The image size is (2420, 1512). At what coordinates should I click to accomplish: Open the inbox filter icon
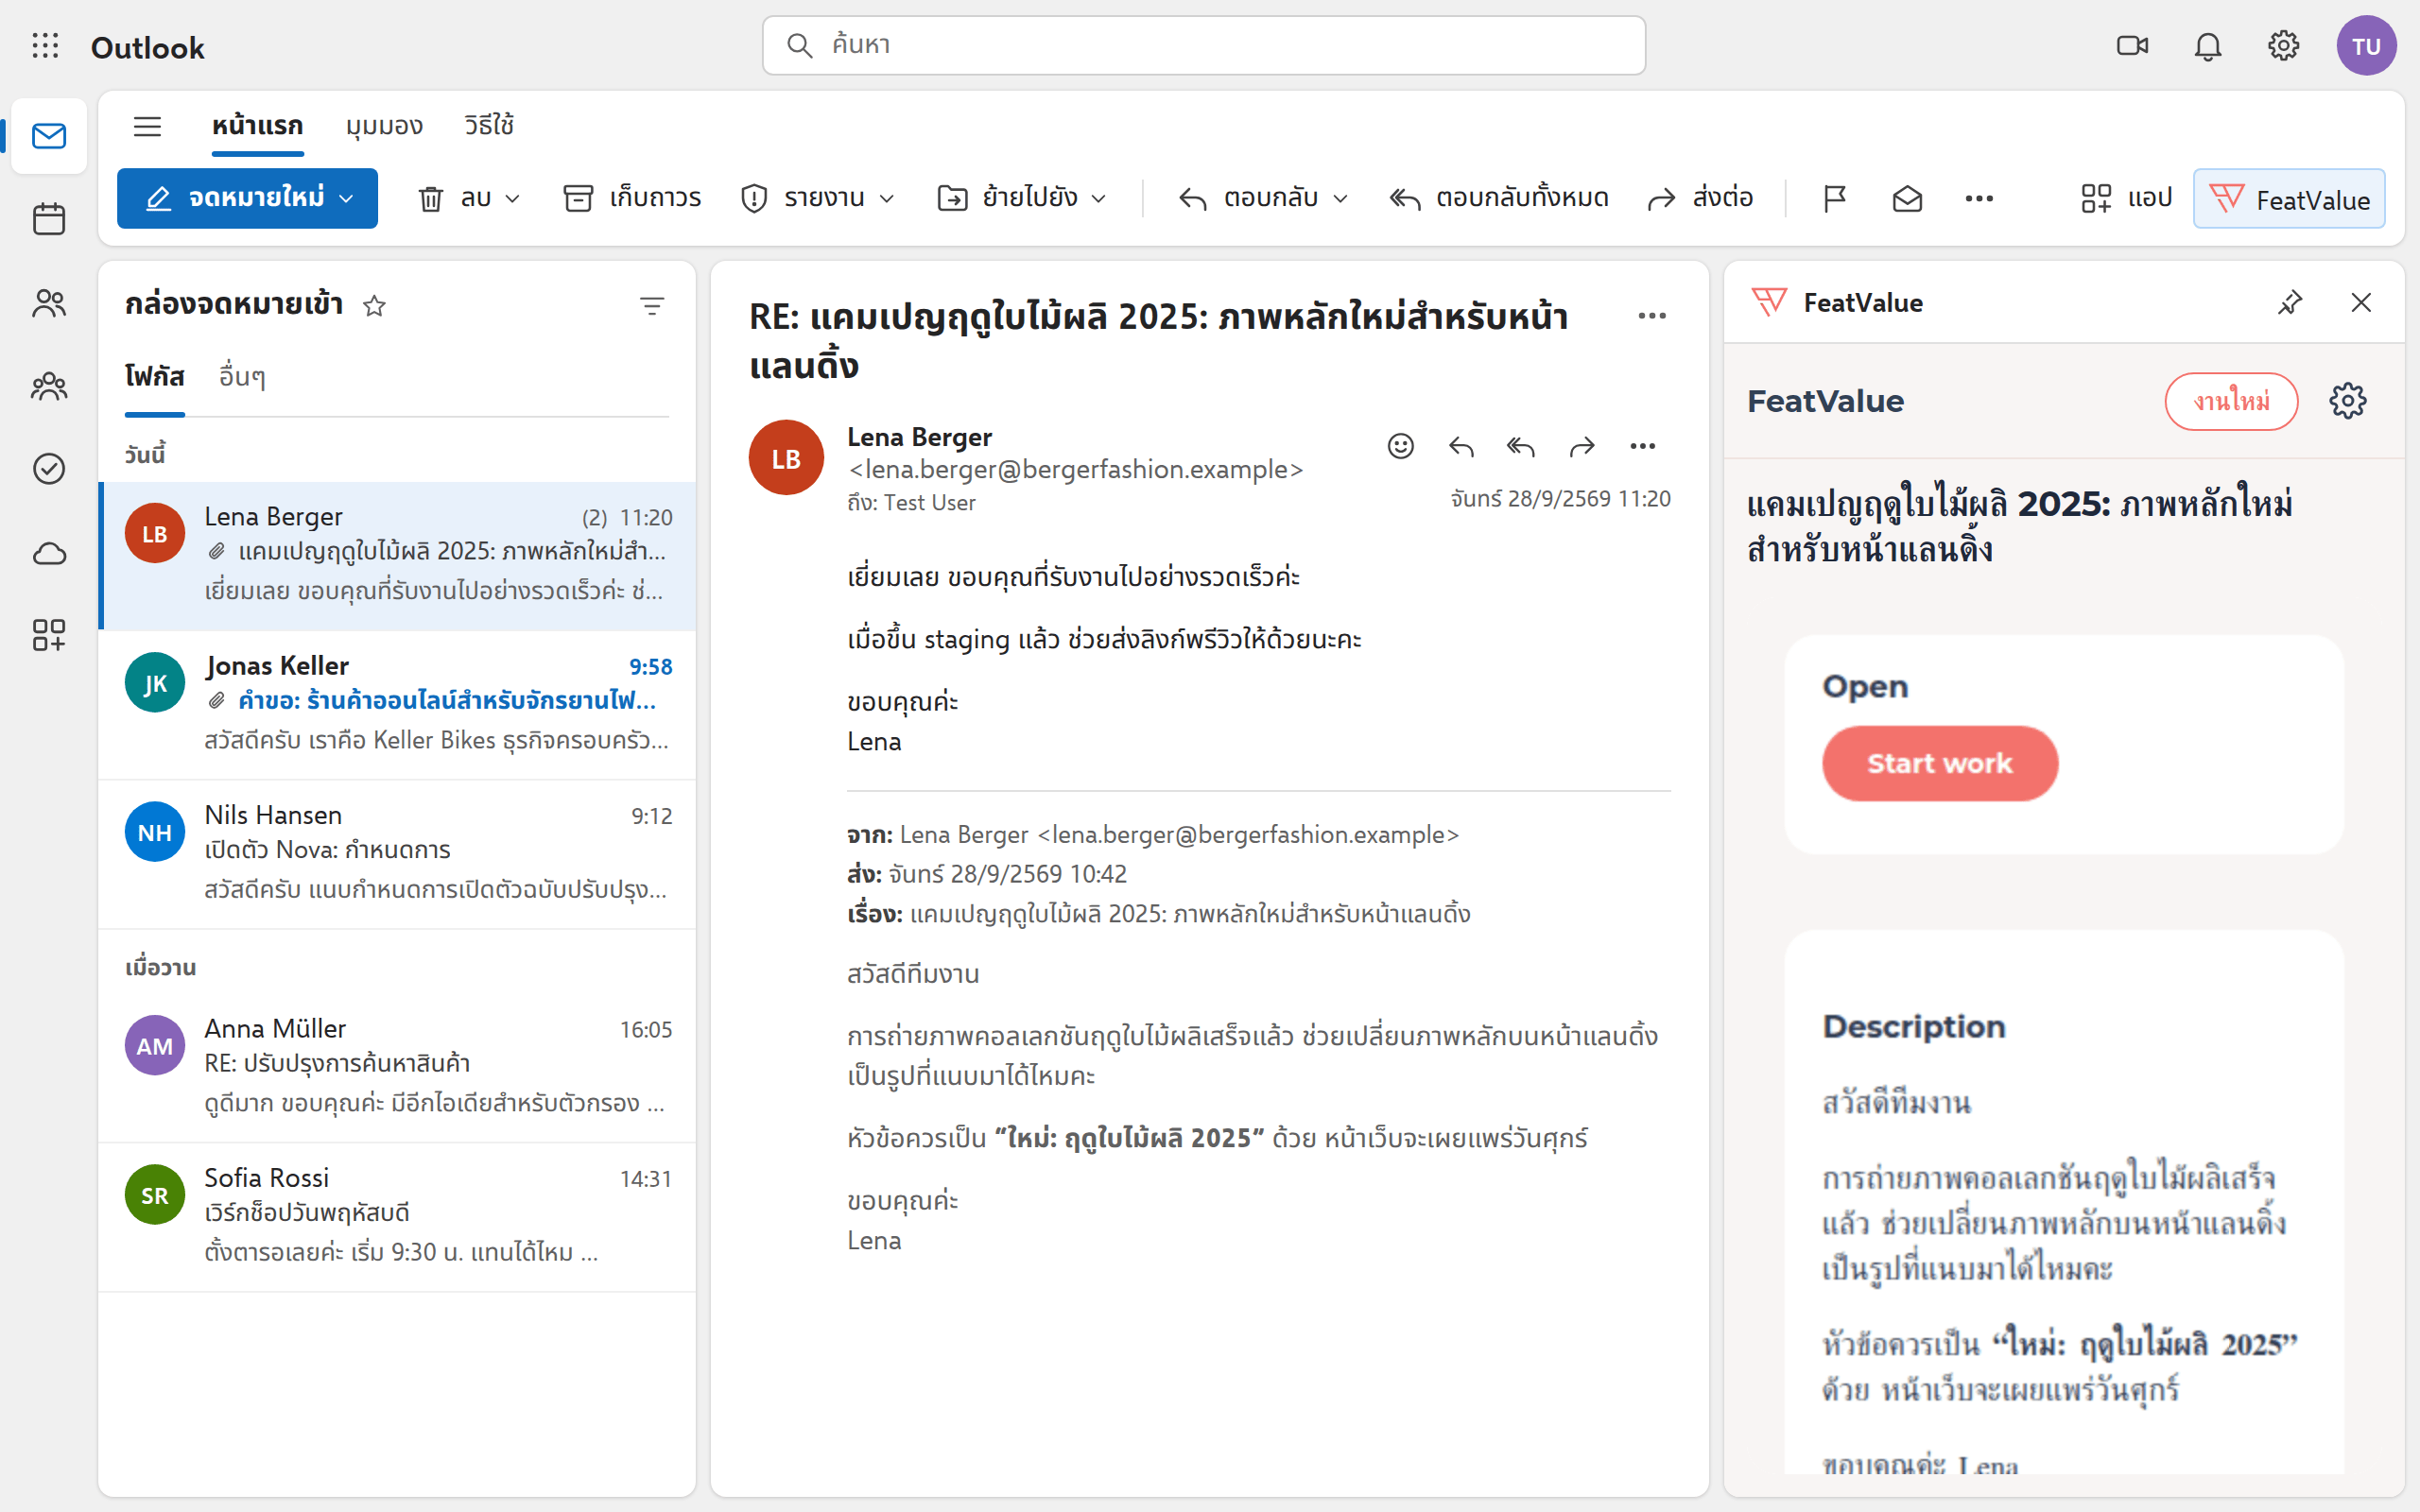(652, 306)
